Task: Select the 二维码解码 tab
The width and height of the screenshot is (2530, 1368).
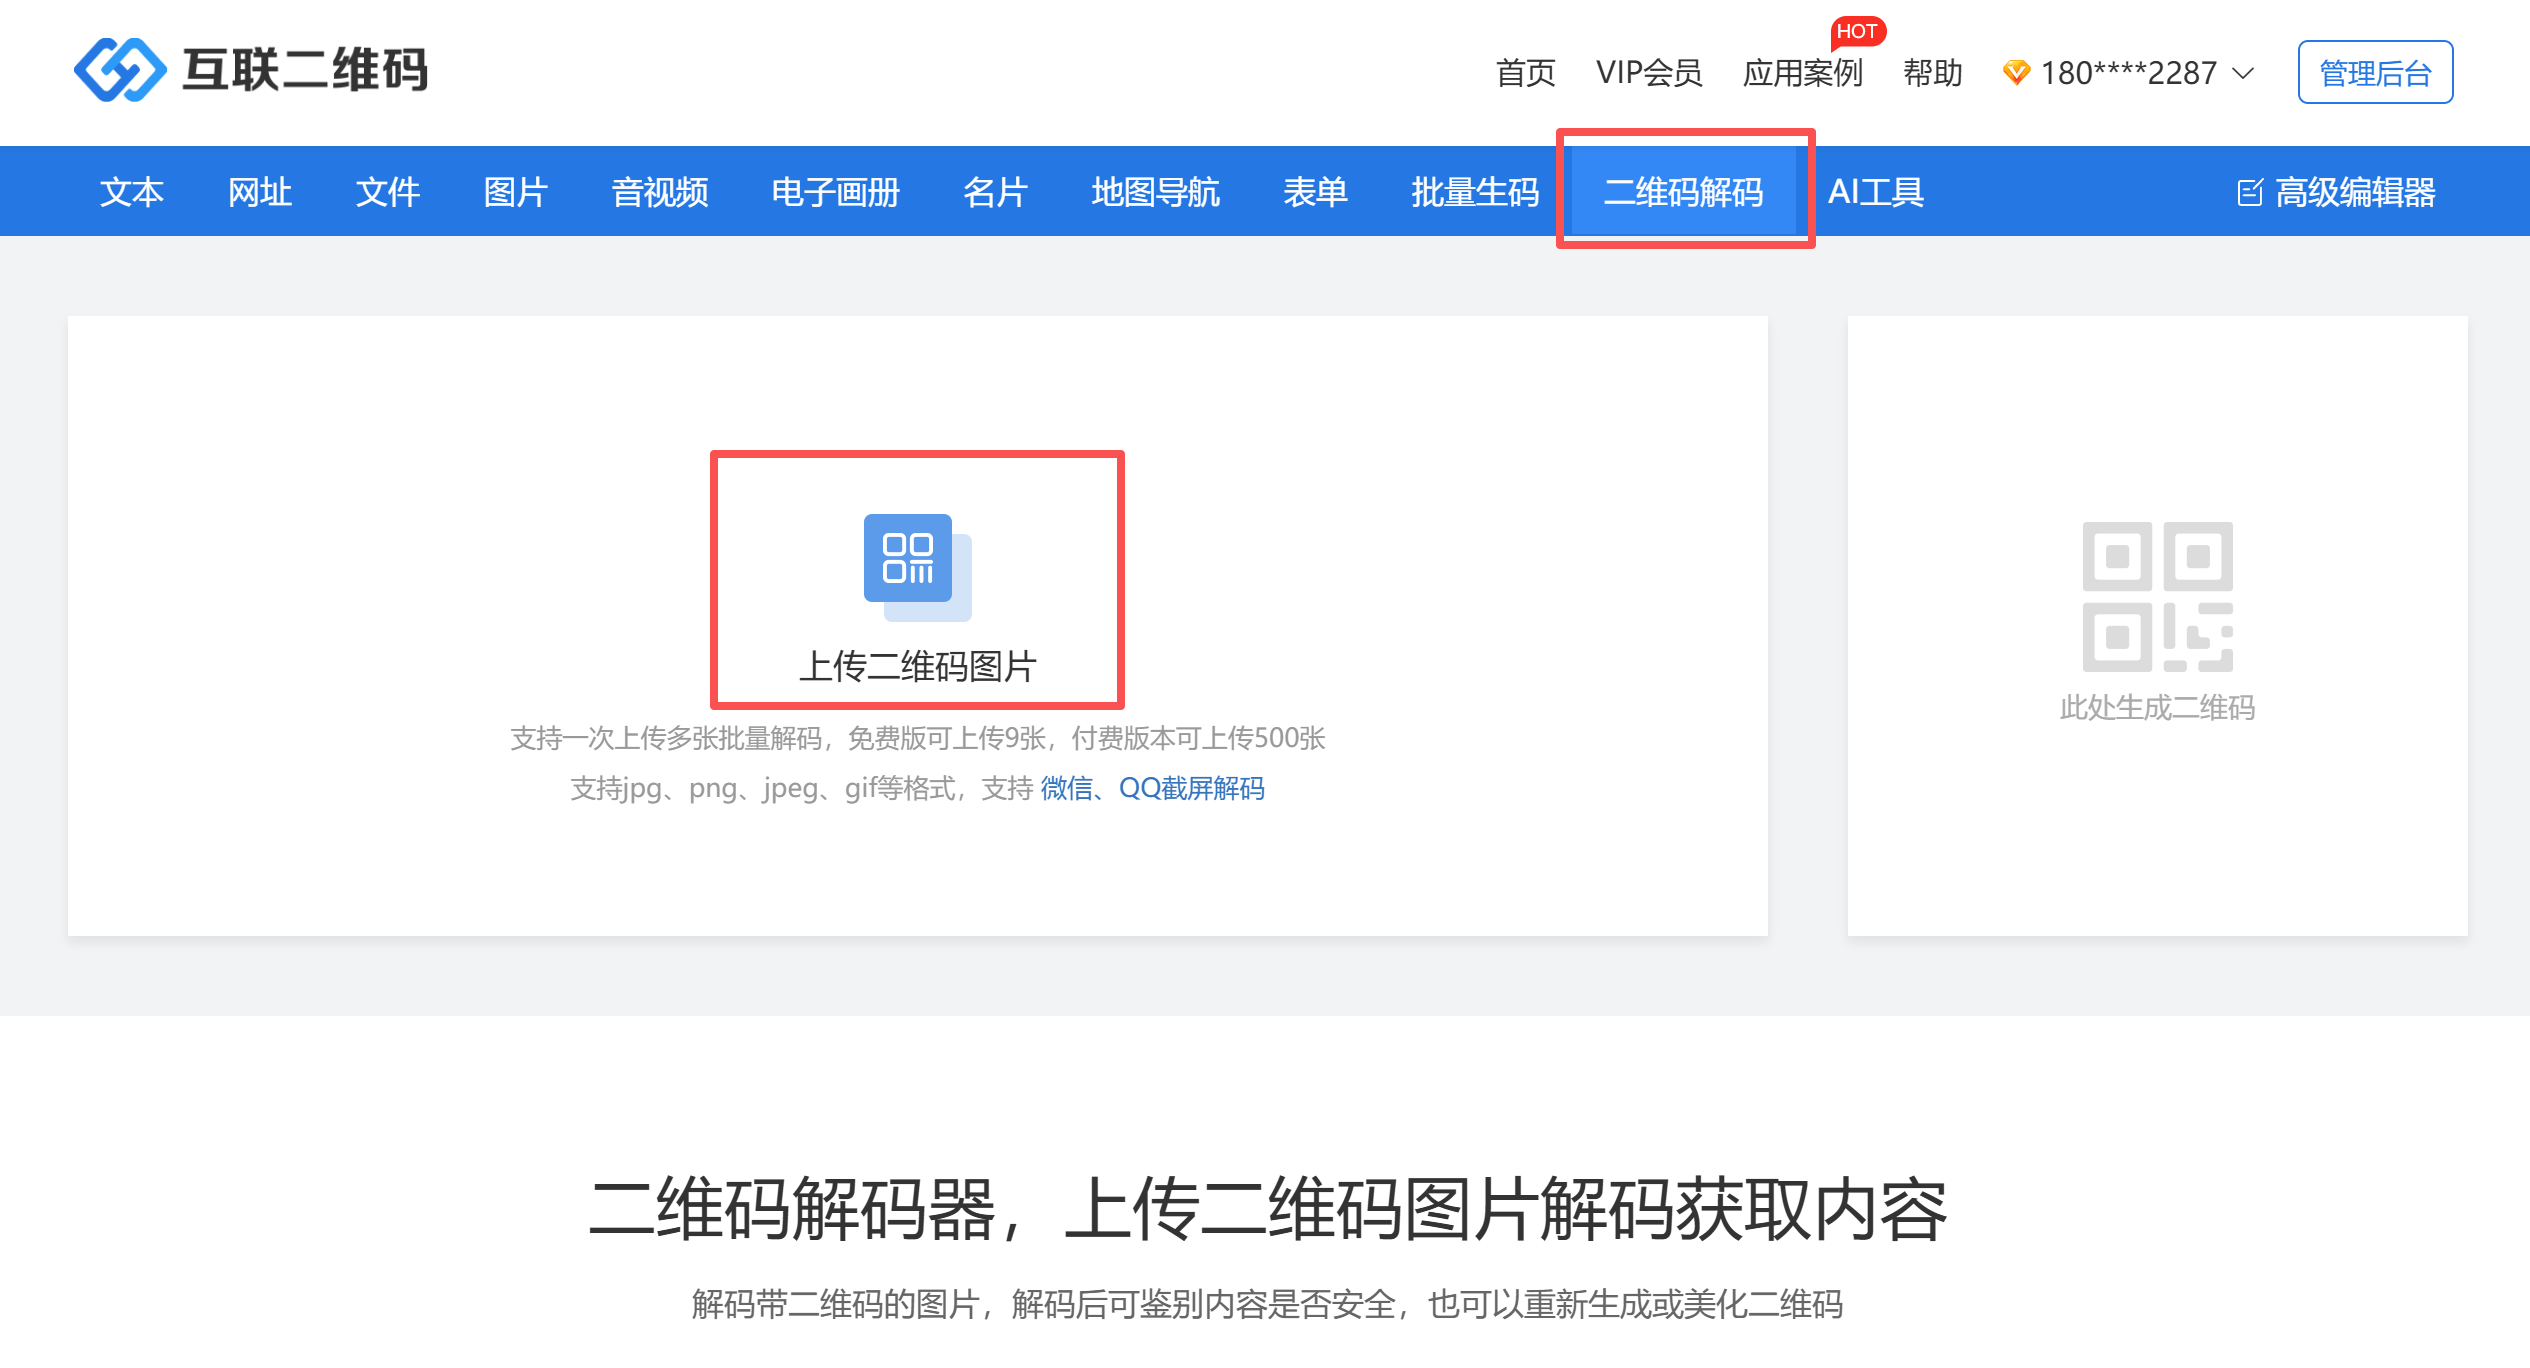Action: point(1684,192)
